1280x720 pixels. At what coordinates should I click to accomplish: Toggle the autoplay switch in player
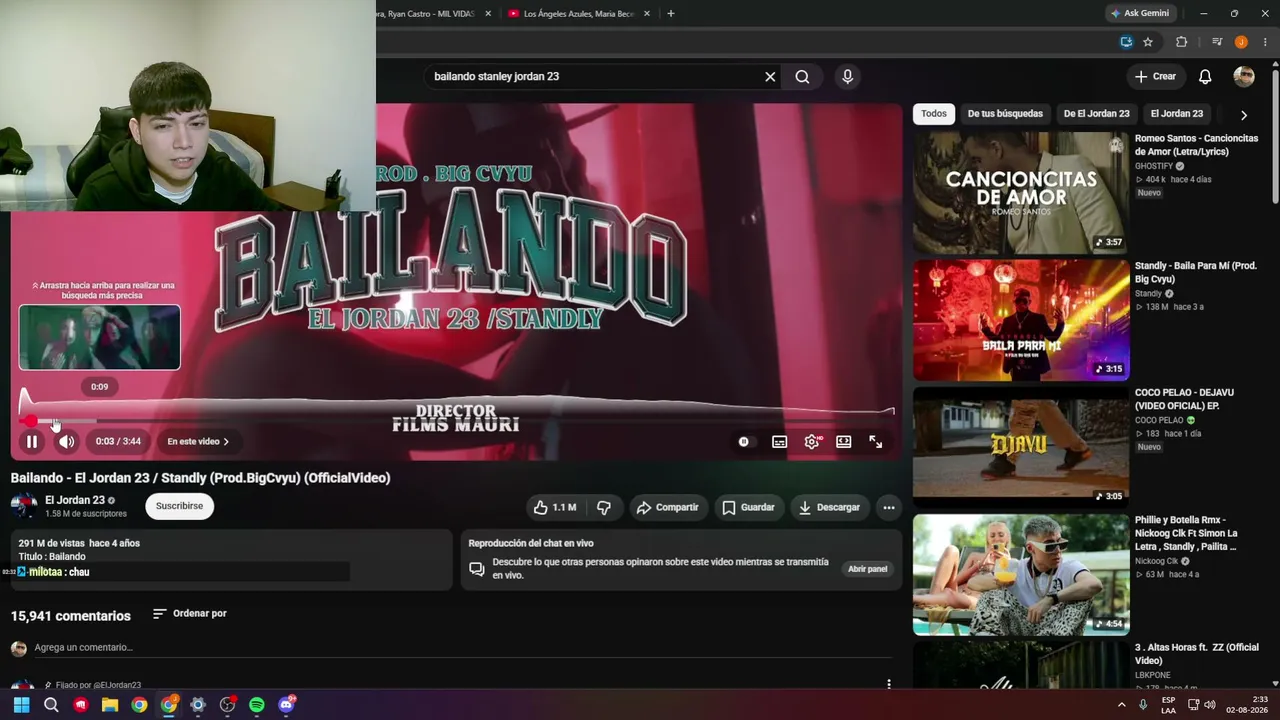coord(743,441)
